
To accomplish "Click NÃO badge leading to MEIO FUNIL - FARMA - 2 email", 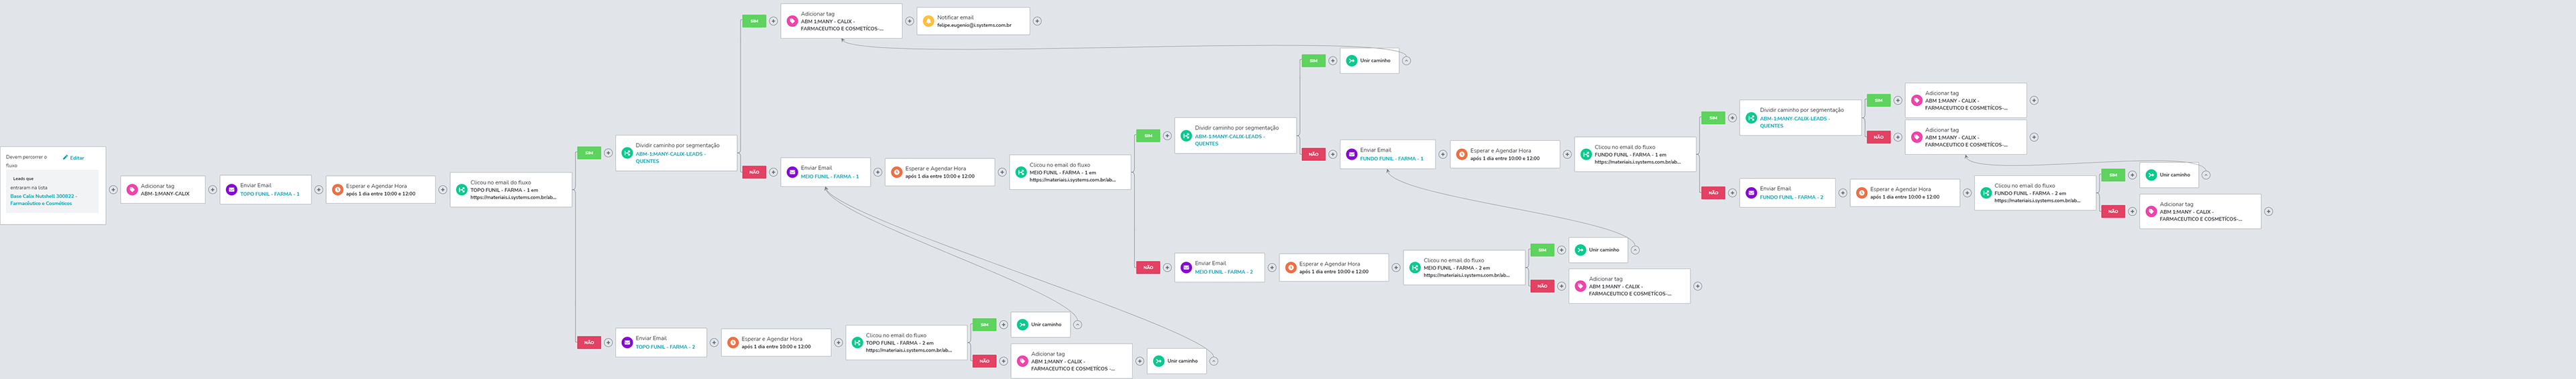I will (x=1148, y=268).
